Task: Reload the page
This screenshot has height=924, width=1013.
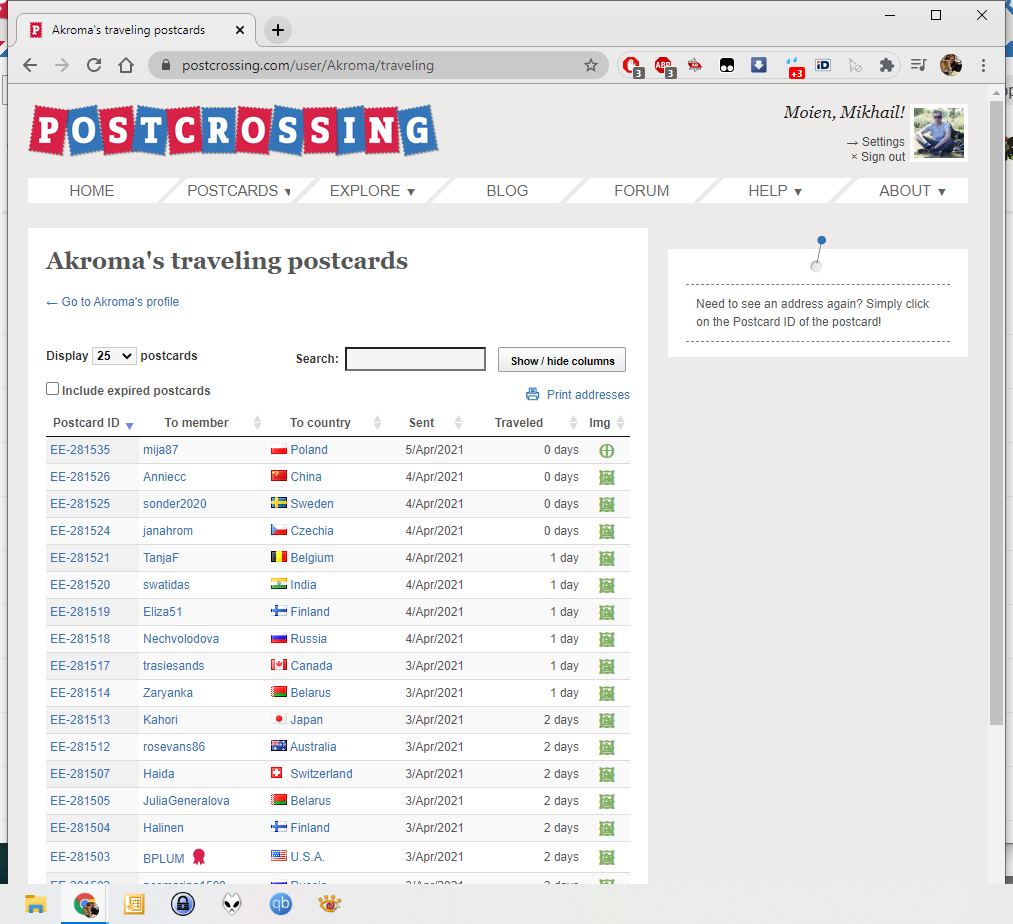Action: (94, 65)
